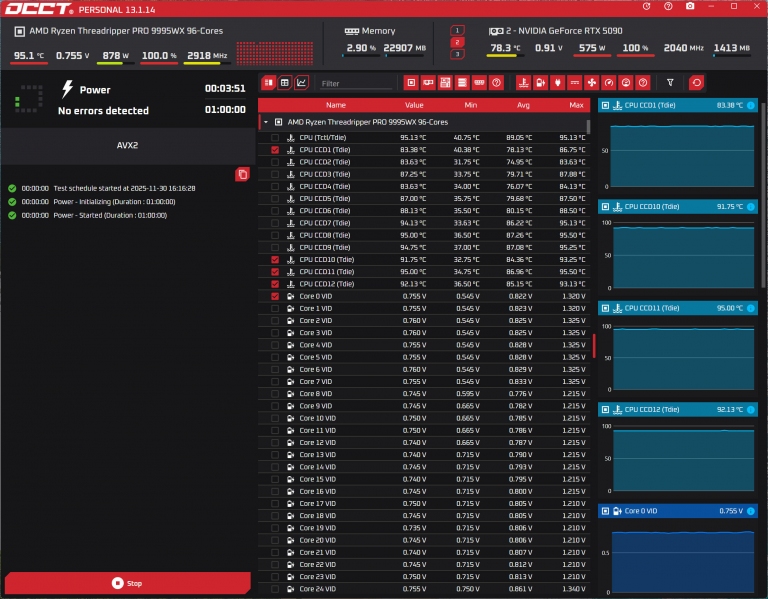Open the help question mark in title bar
This screenshot has height=599, width=768.
tap(646, 7)
